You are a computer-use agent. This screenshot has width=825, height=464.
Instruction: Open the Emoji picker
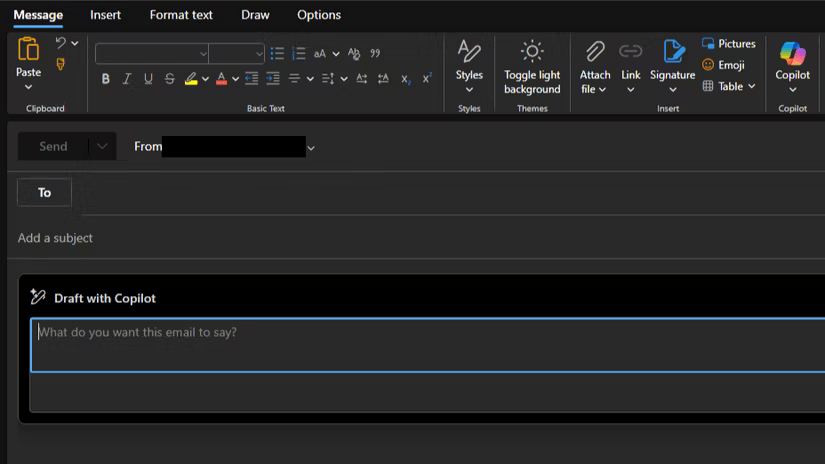click(x=723, y=65)
